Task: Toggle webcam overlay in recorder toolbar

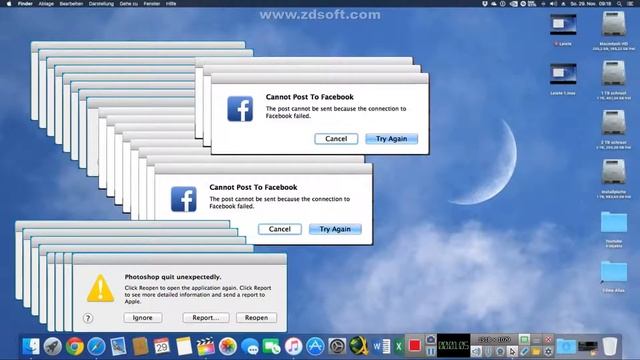Action: (x=500, y=351)
